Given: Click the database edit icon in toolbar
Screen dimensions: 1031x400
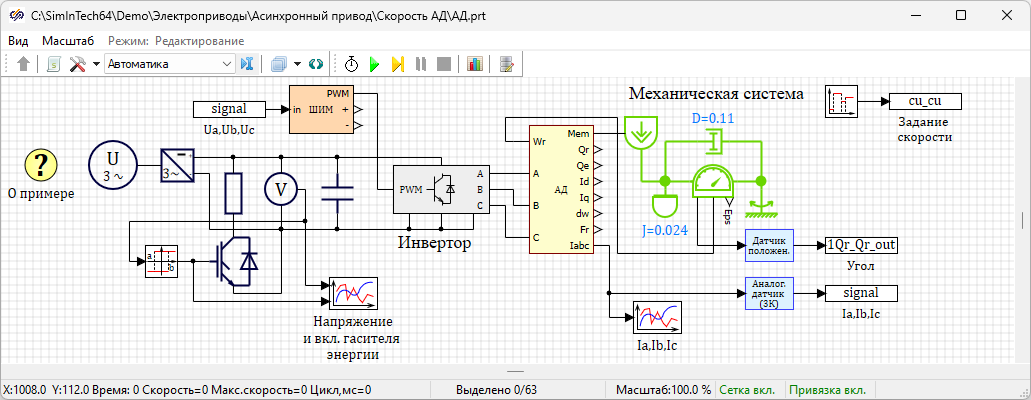Looking at the screenshot, I should point(507,64).
